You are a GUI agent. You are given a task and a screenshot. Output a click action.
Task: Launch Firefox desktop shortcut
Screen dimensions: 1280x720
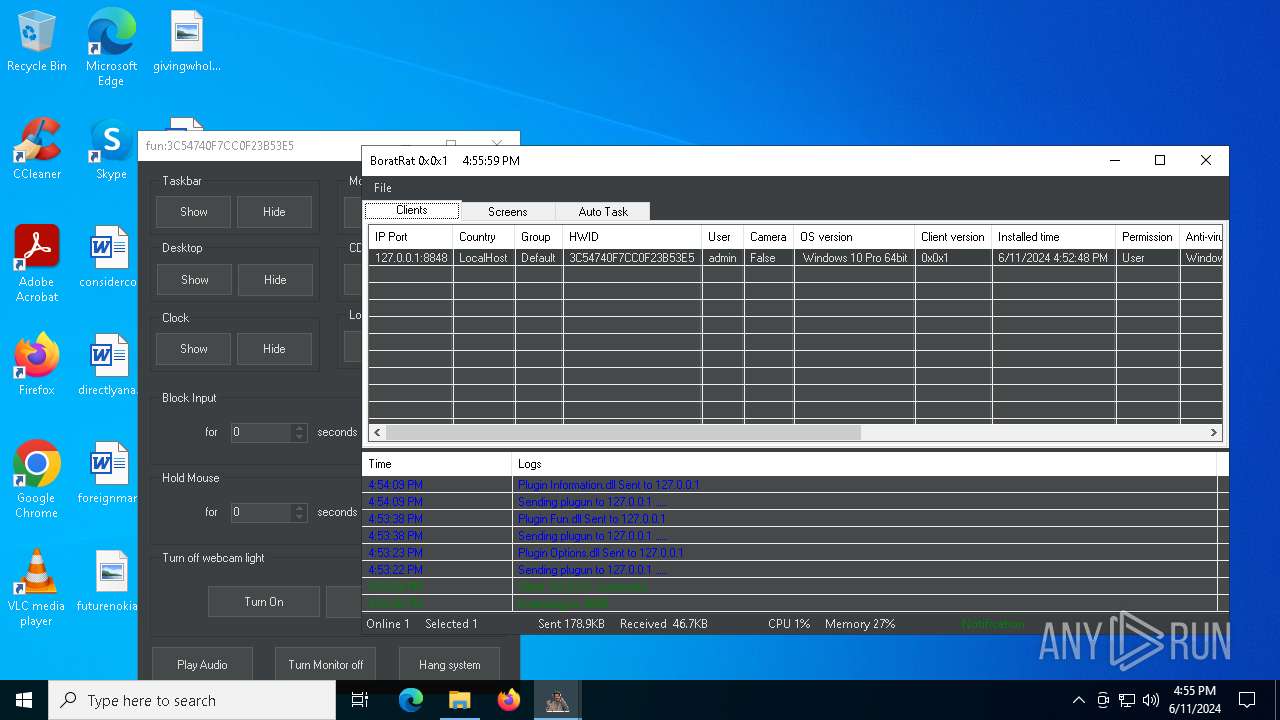(37, 365)
